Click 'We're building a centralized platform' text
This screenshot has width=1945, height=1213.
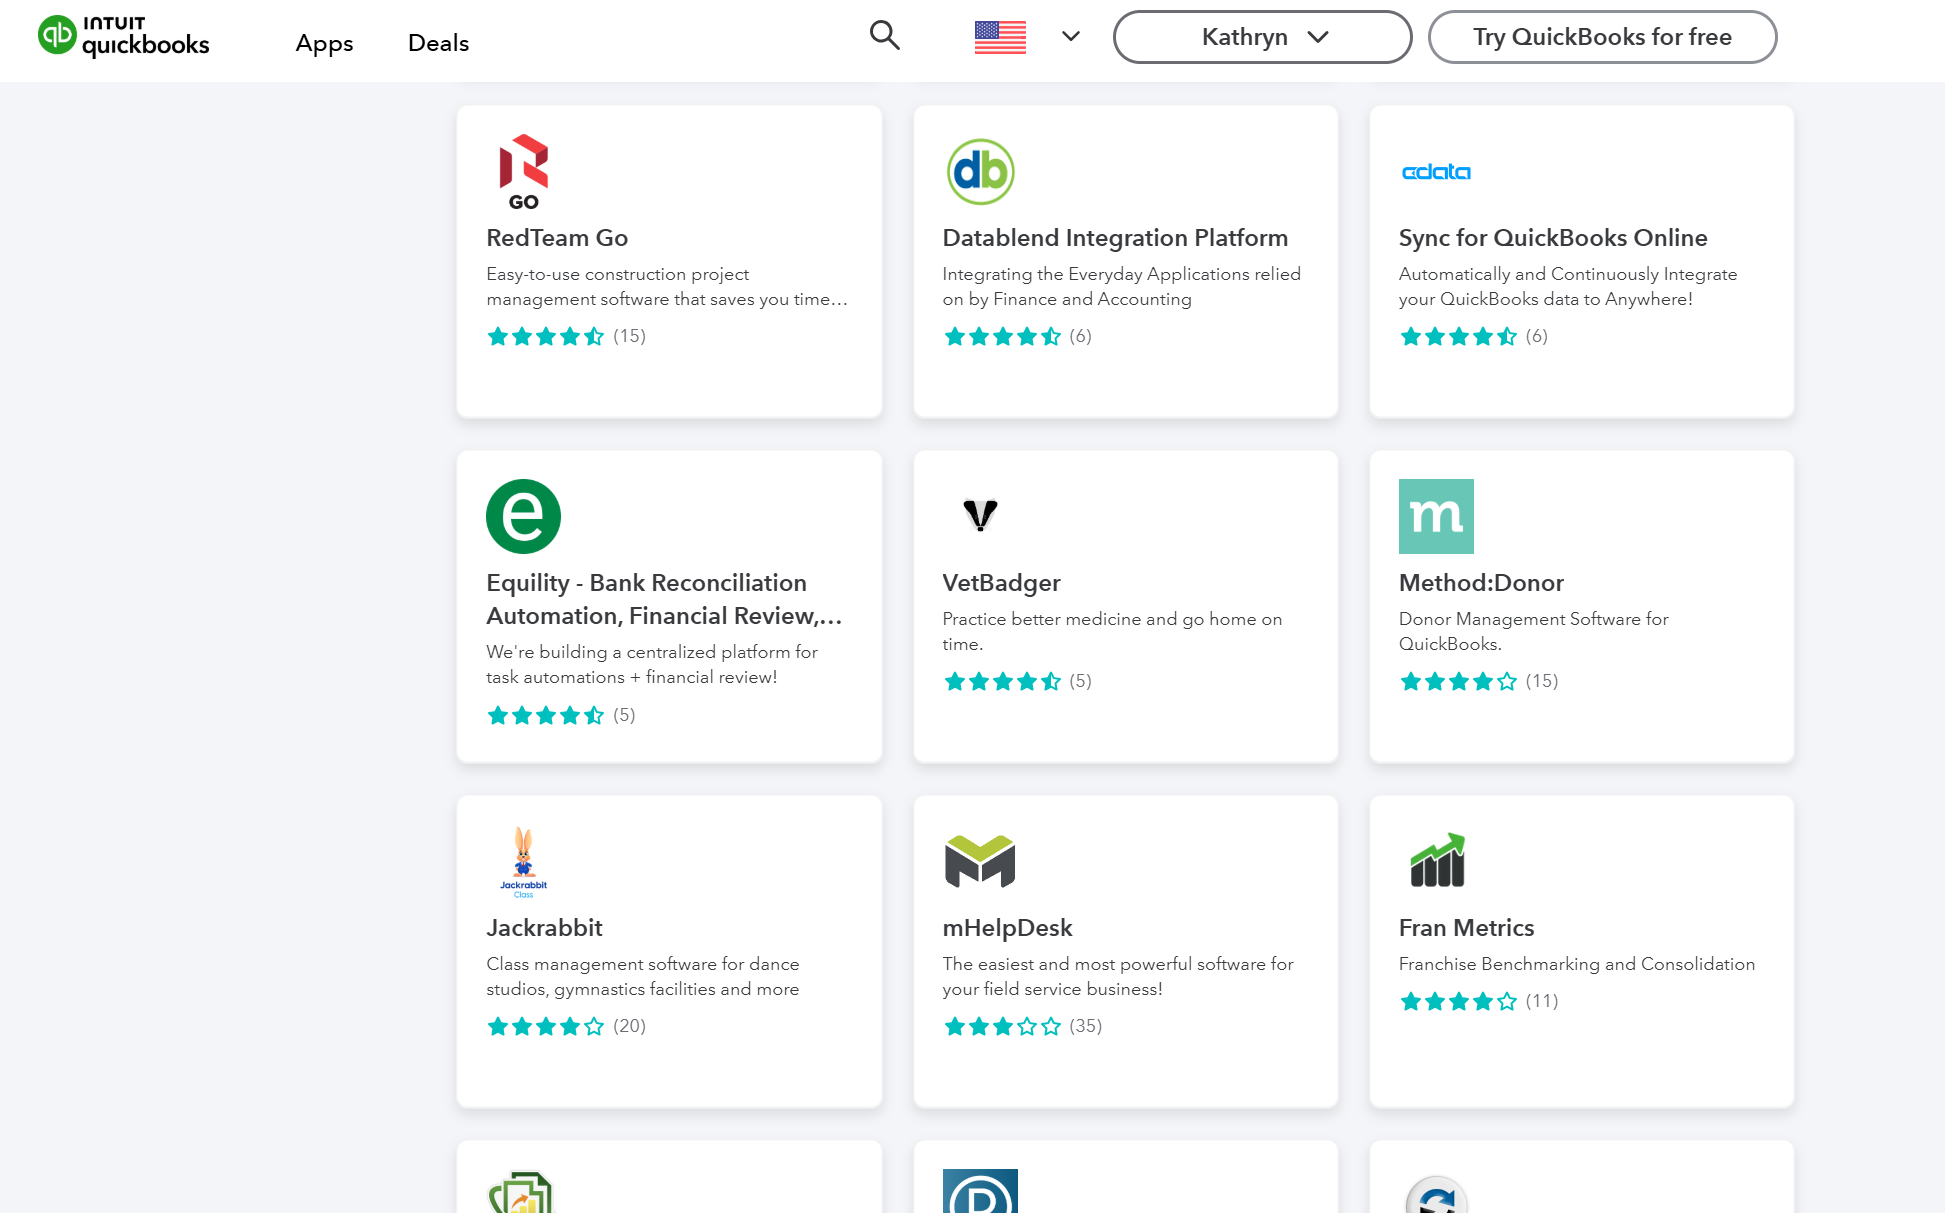click(652, 664)
